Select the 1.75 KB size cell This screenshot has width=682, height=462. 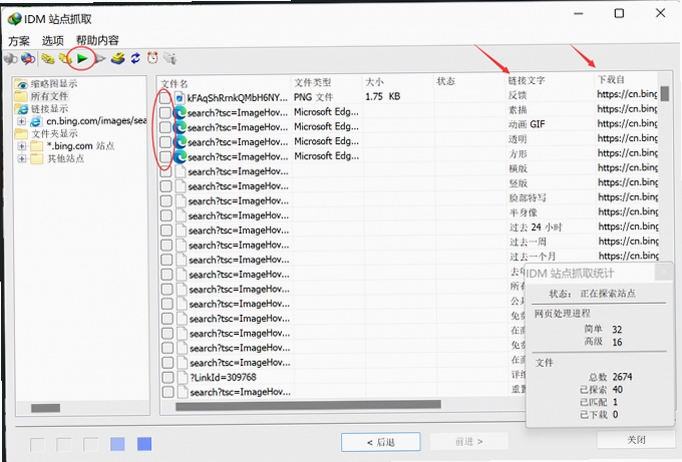[x=383, y=96]
